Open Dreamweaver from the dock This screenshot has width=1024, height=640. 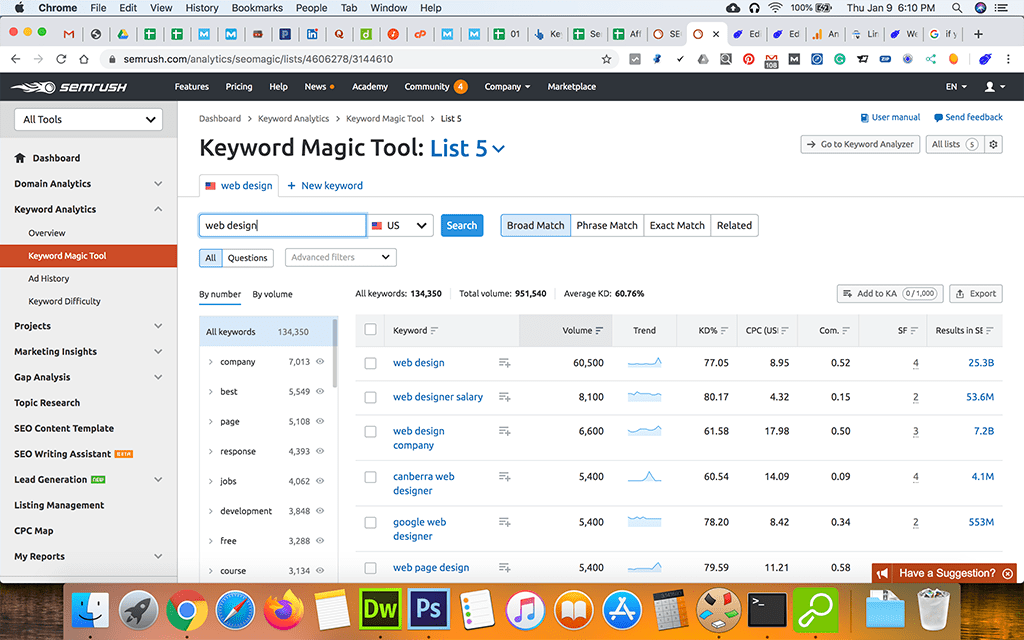tap(380, 609)
